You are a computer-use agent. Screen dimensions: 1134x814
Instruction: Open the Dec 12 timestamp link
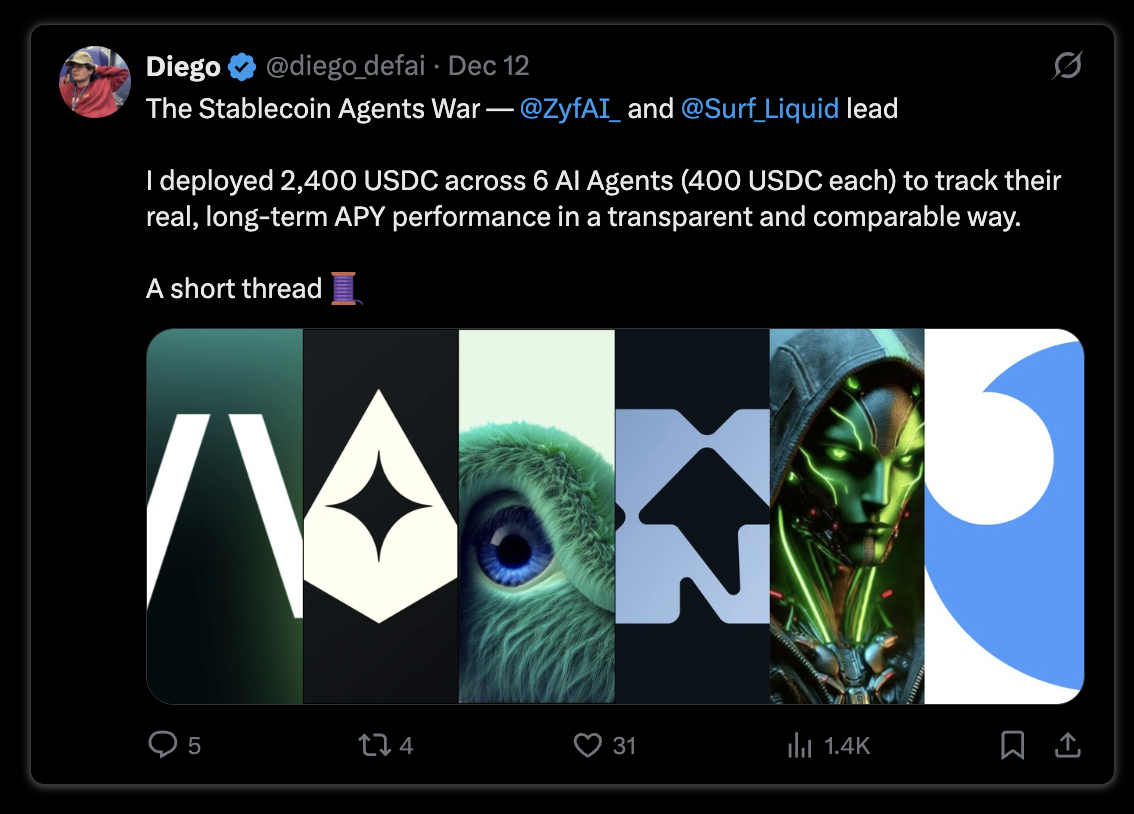click(x=488, y=67)
